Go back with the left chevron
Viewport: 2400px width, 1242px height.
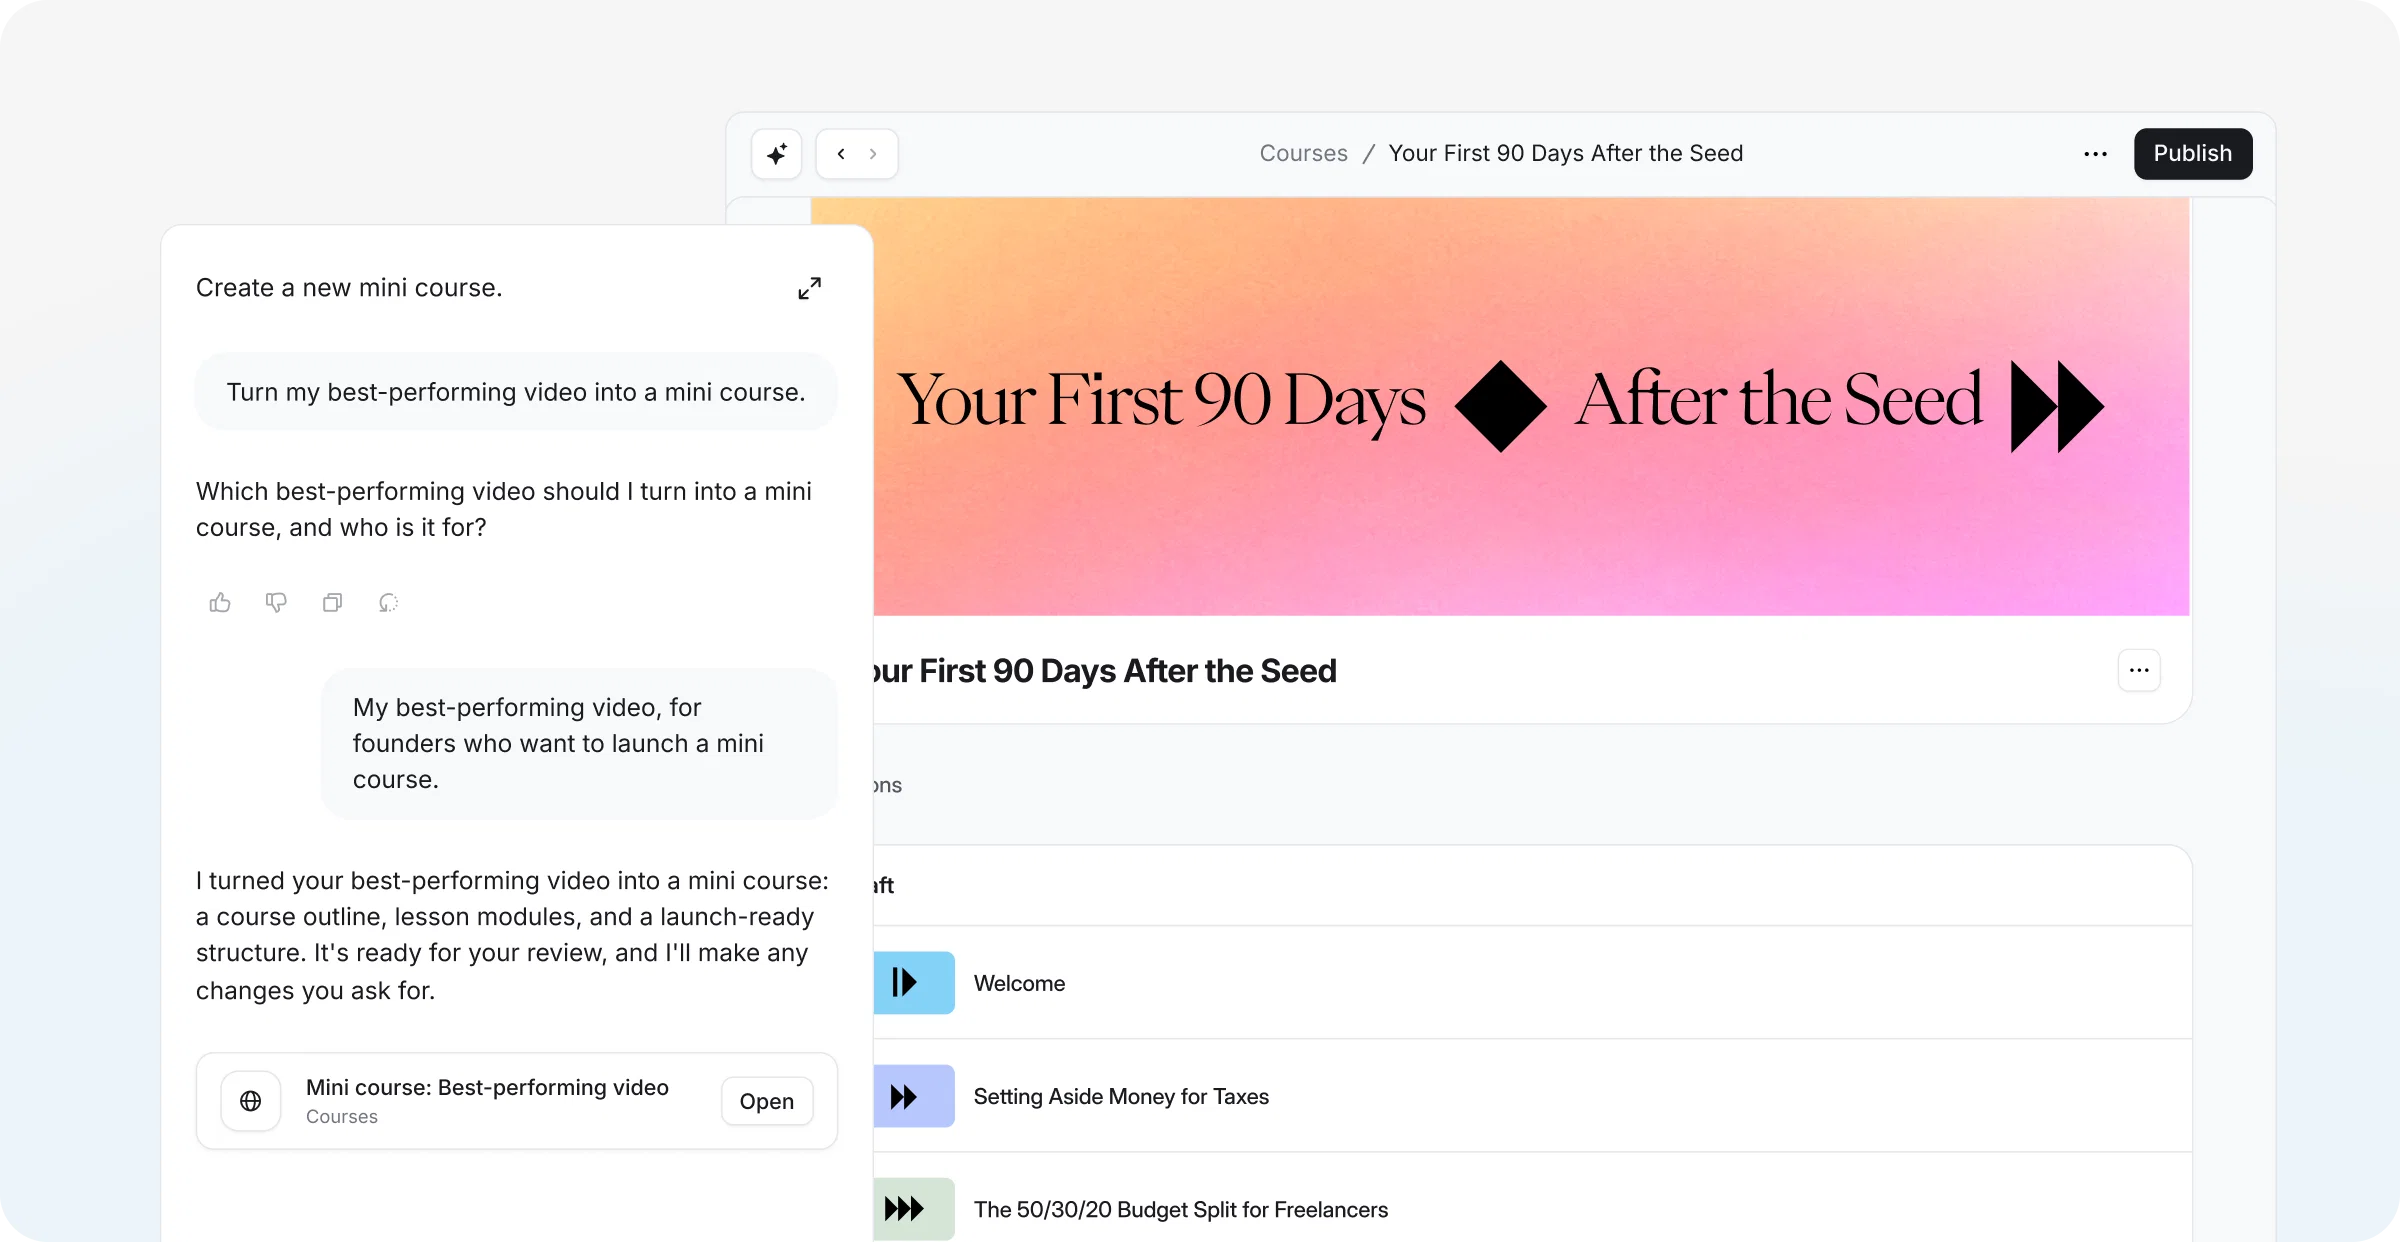coord(841,154)
